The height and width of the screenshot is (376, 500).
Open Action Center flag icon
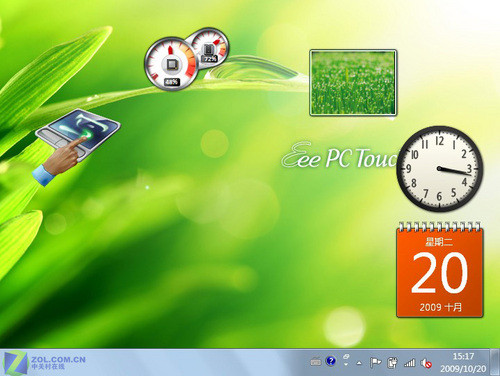[x=375, y=362]
